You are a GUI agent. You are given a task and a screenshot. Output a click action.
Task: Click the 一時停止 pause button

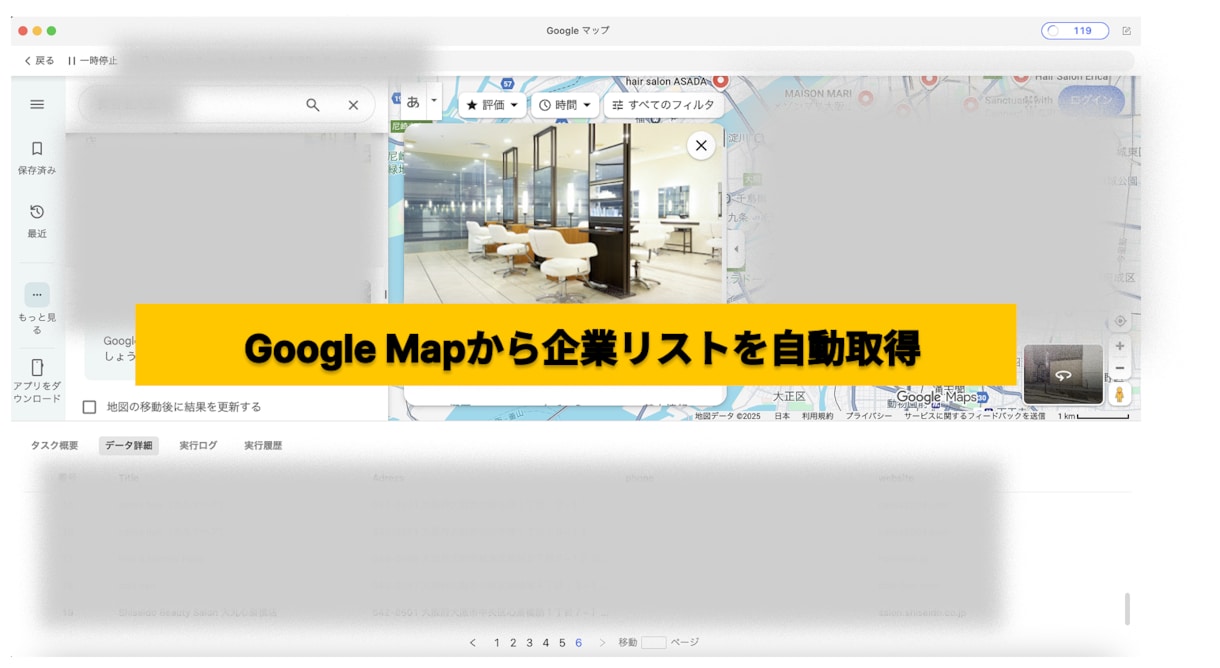tap(93, 61)
